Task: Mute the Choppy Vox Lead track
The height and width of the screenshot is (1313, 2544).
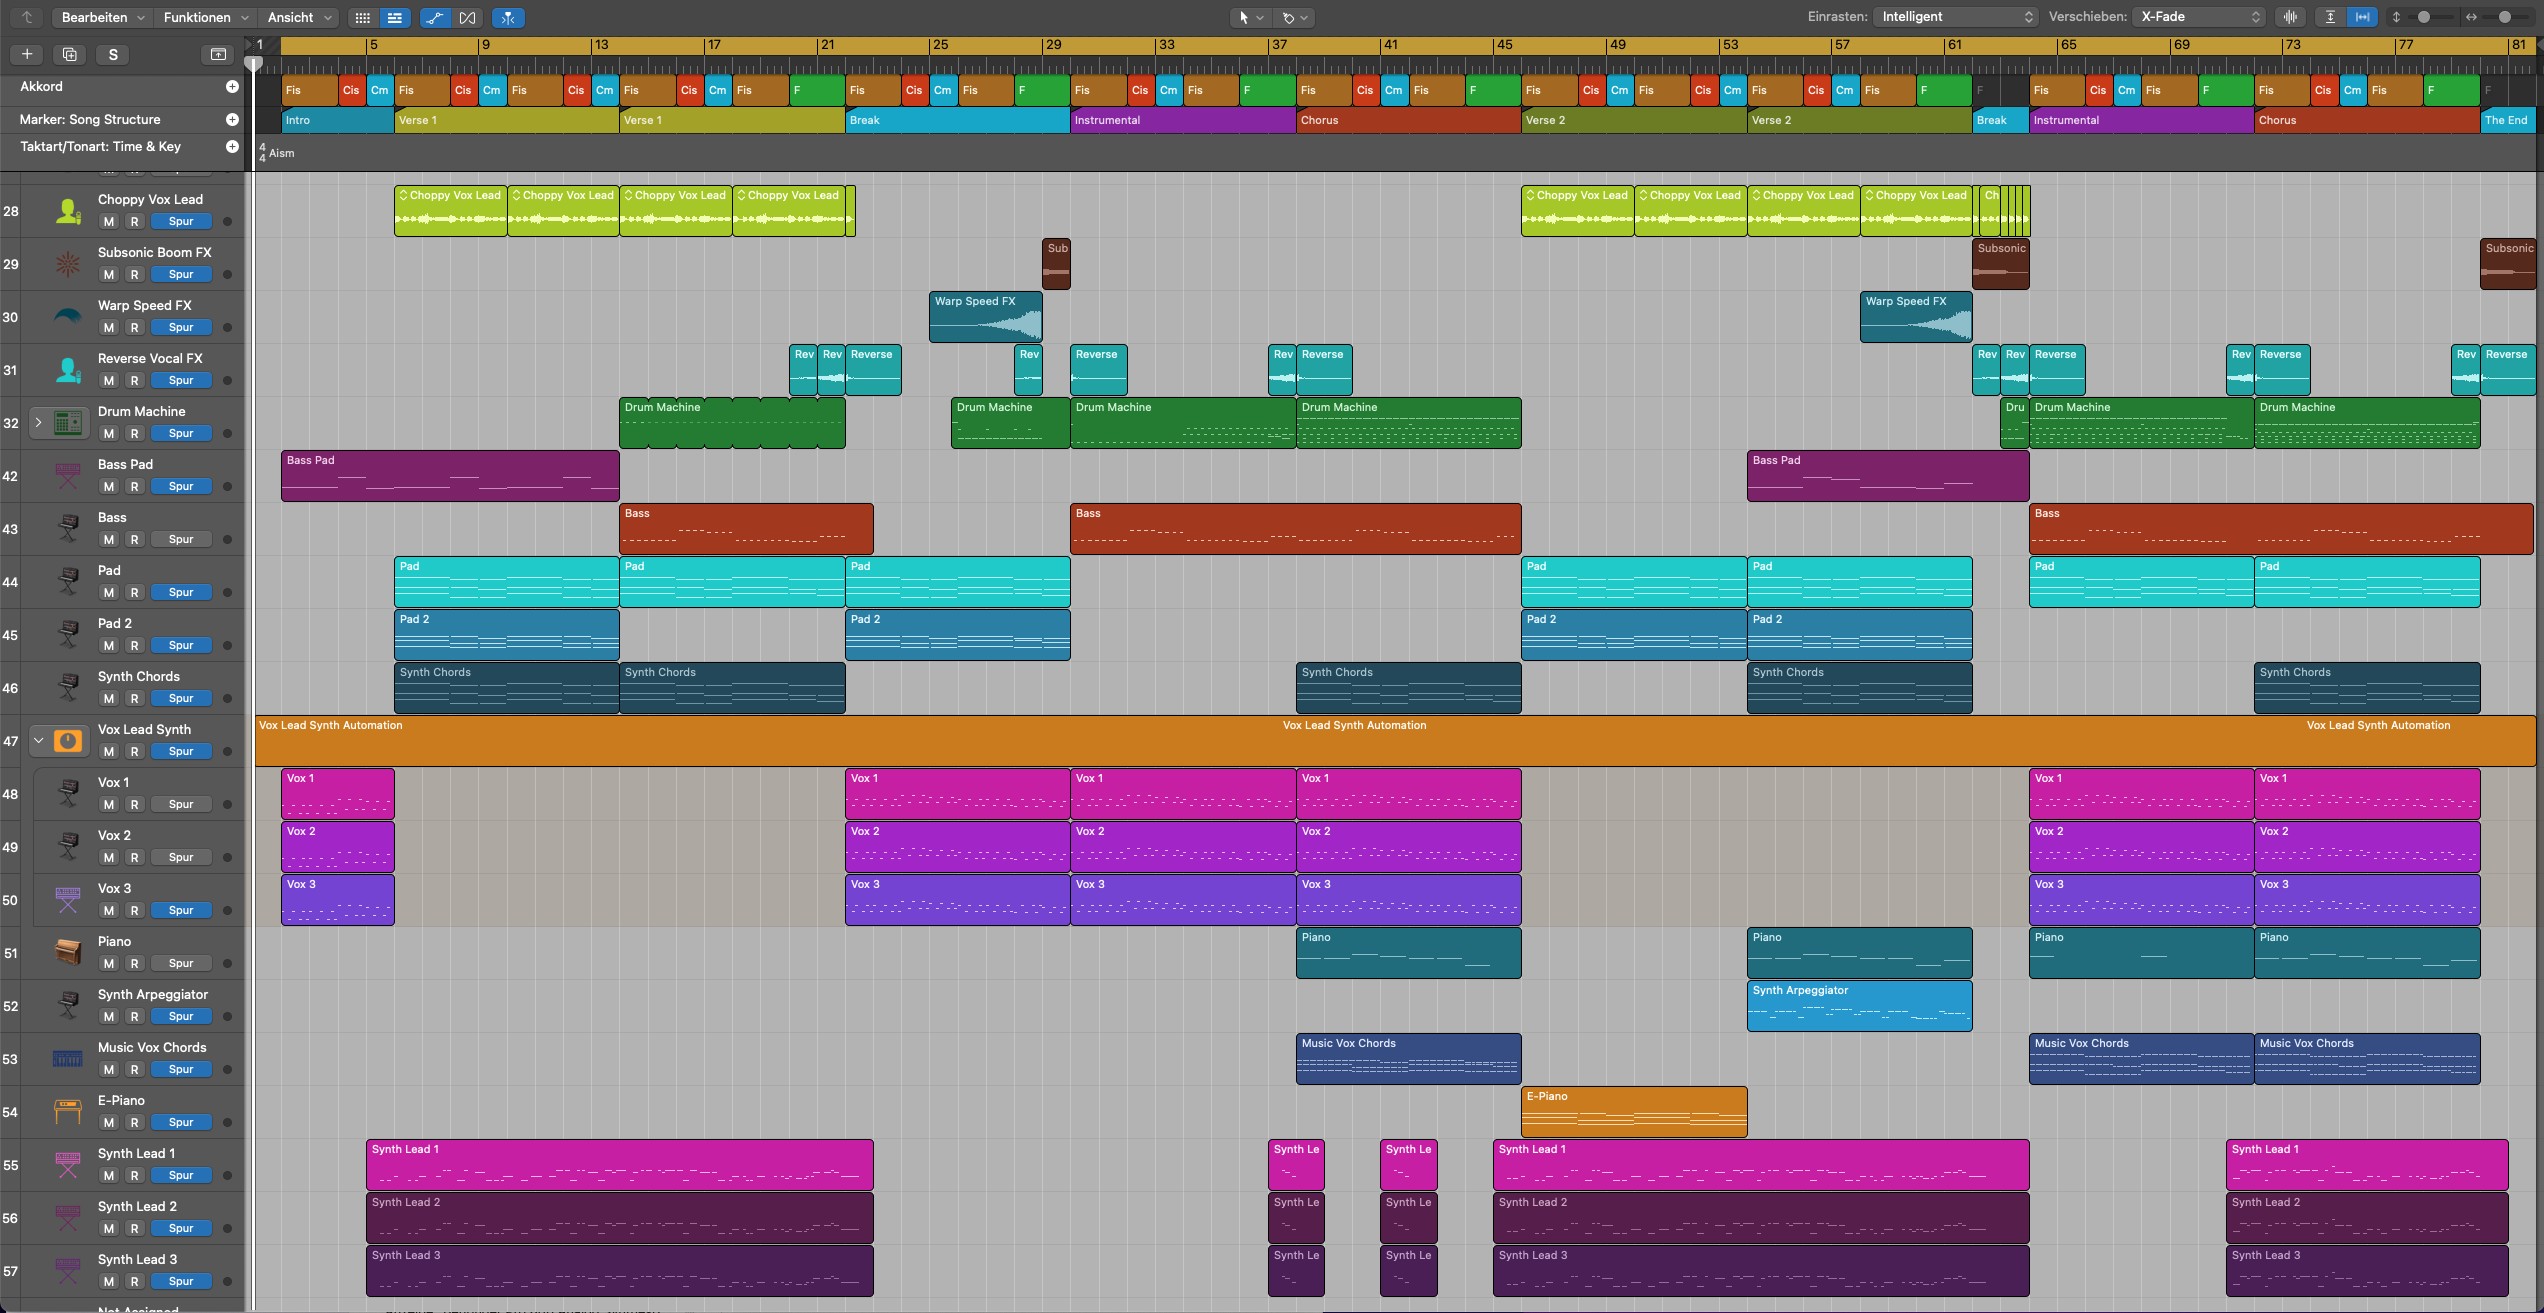Action: point(109,221)
